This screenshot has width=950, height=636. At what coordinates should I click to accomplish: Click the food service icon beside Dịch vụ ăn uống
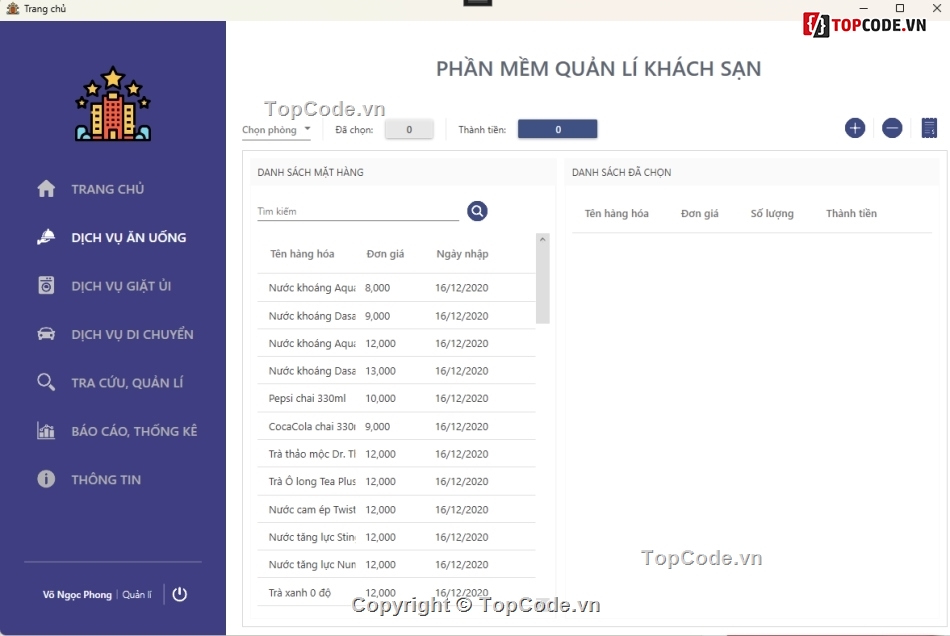click(45, 237)
